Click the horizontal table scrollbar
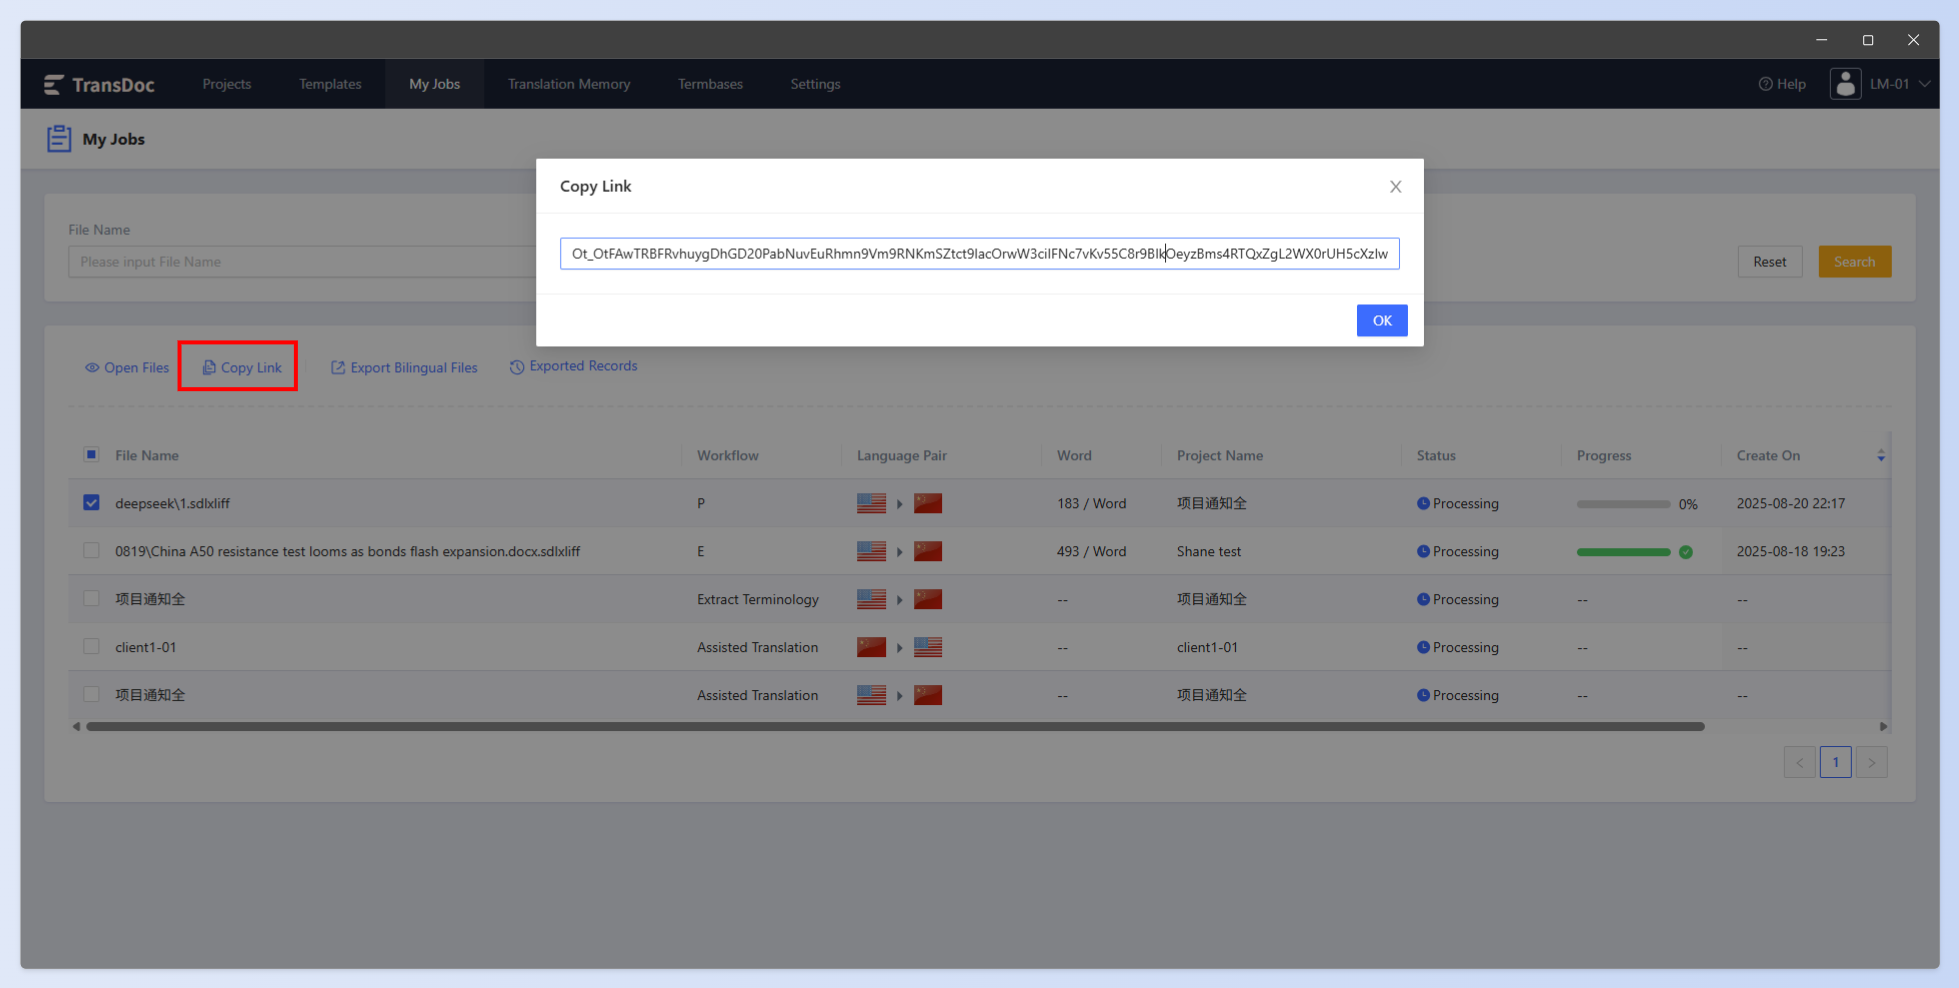Image resolution: width=1959 pixels, height=988 pixels. click(895, 727)
